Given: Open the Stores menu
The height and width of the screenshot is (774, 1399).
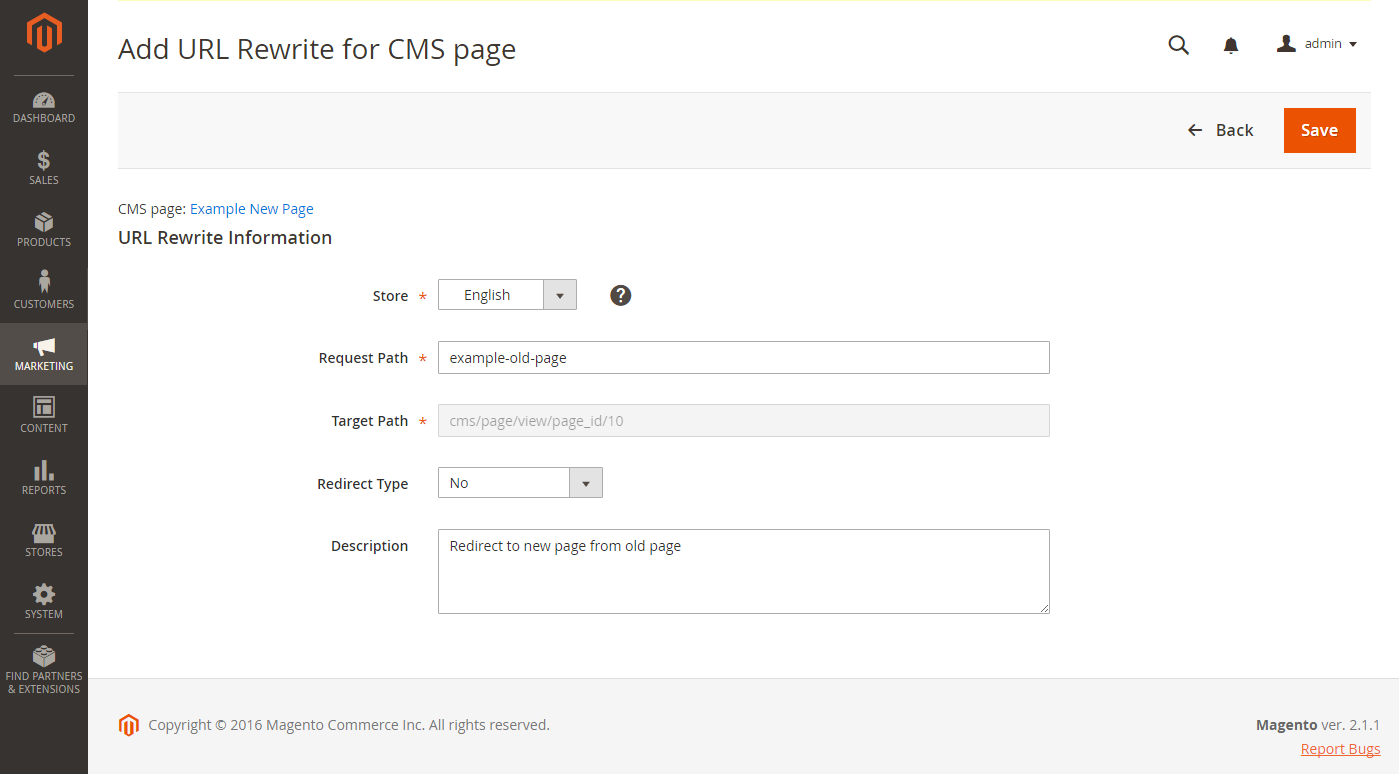Looking at the screenshot, I should click(44, 540).
